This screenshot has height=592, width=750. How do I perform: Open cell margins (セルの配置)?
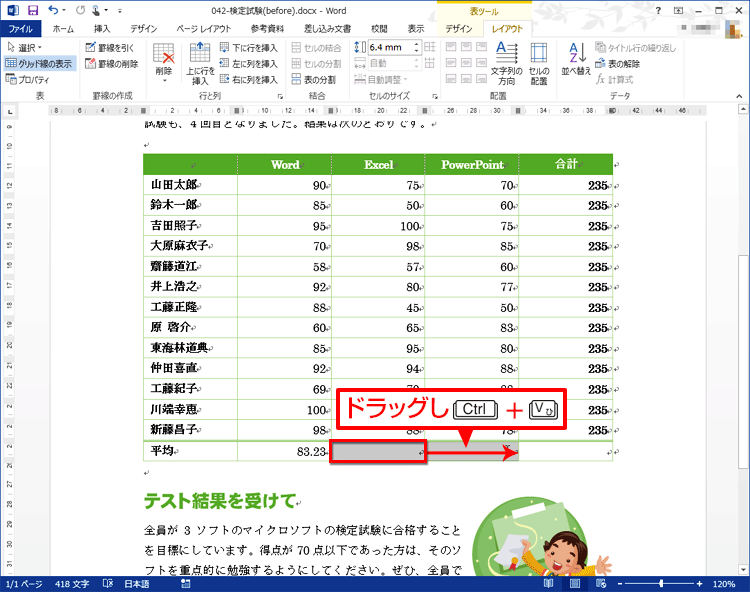[539, 63]
